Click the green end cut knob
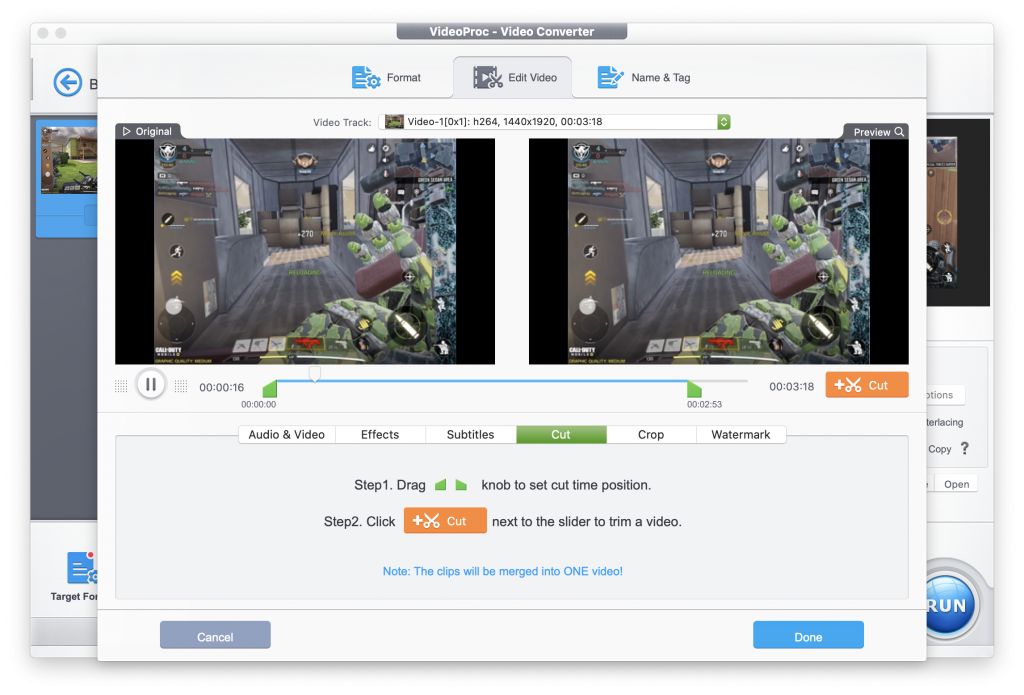The height and width of the screenshot is (695, 1024). pos(694,389)
